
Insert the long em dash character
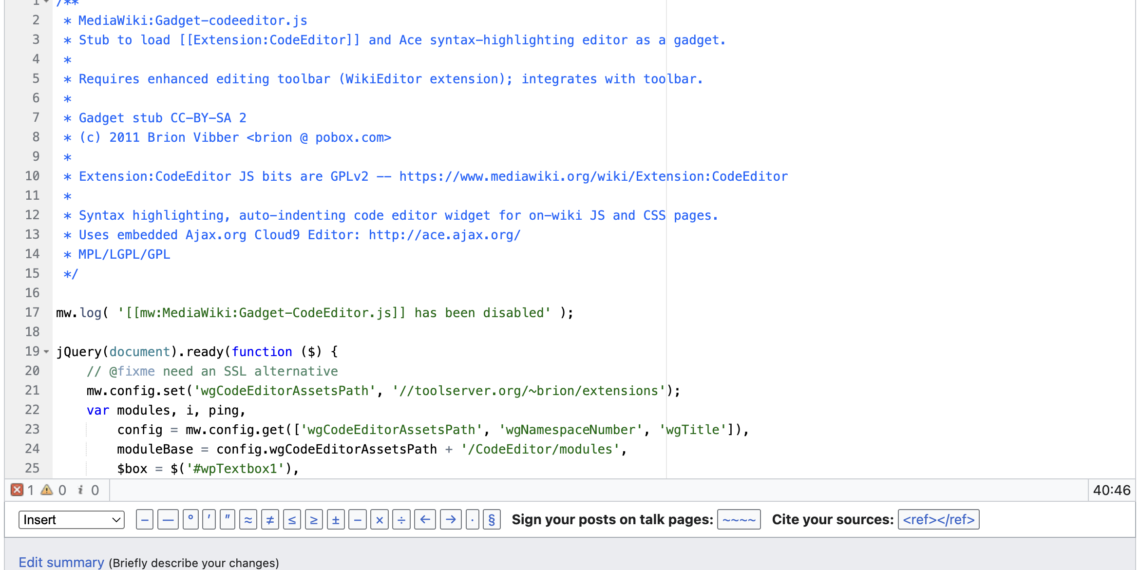(x=167, y=520)
